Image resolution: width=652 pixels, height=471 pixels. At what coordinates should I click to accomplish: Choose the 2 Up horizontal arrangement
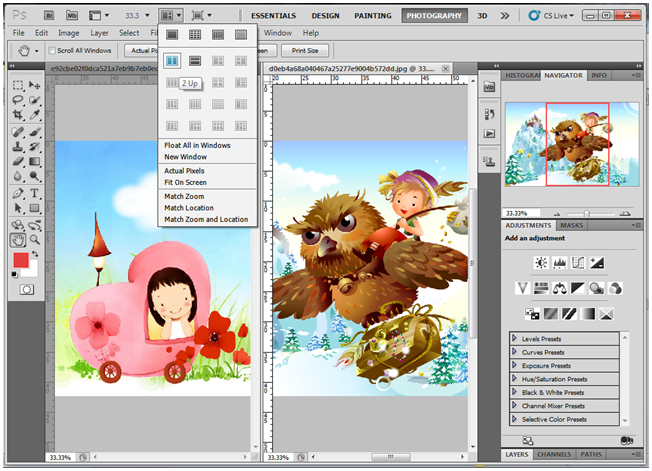tap(197, 62)
